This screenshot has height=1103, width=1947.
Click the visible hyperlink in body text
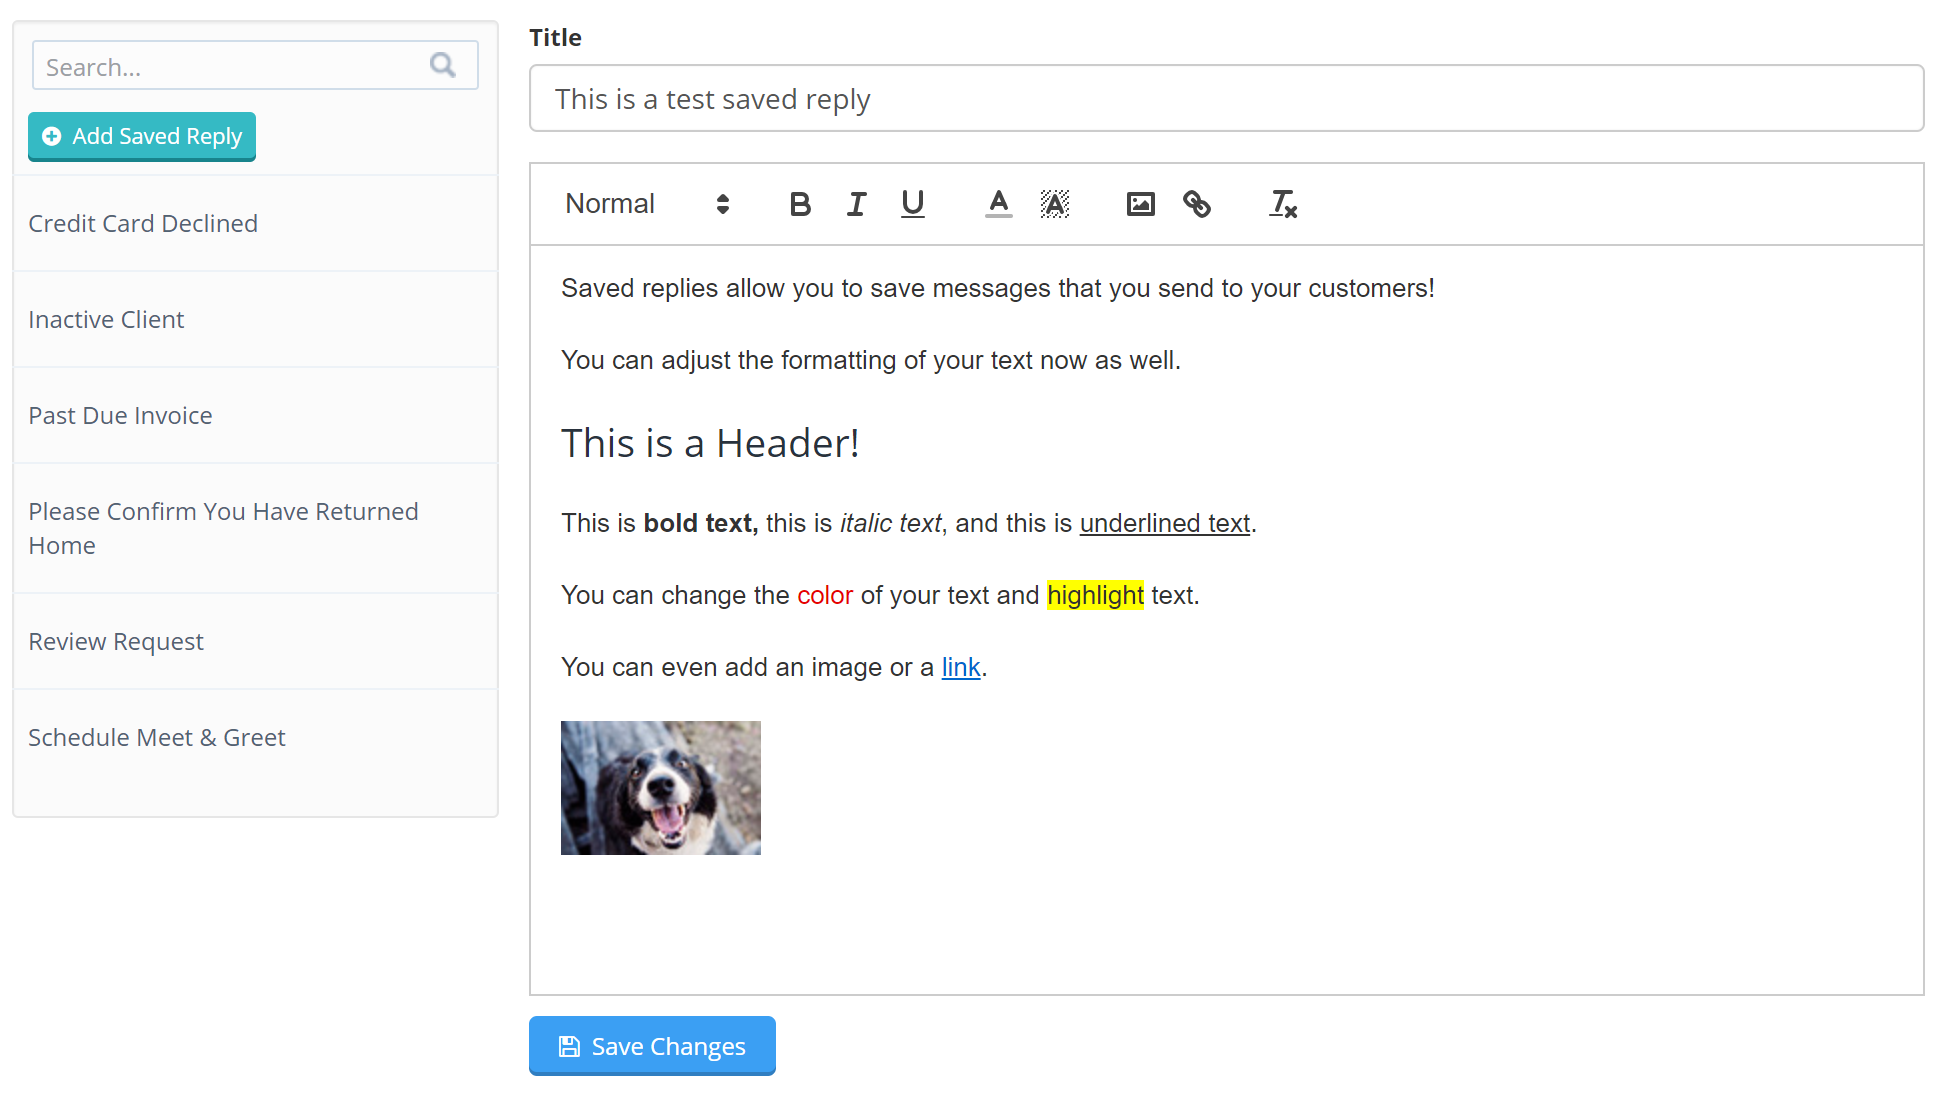(960, 666)
